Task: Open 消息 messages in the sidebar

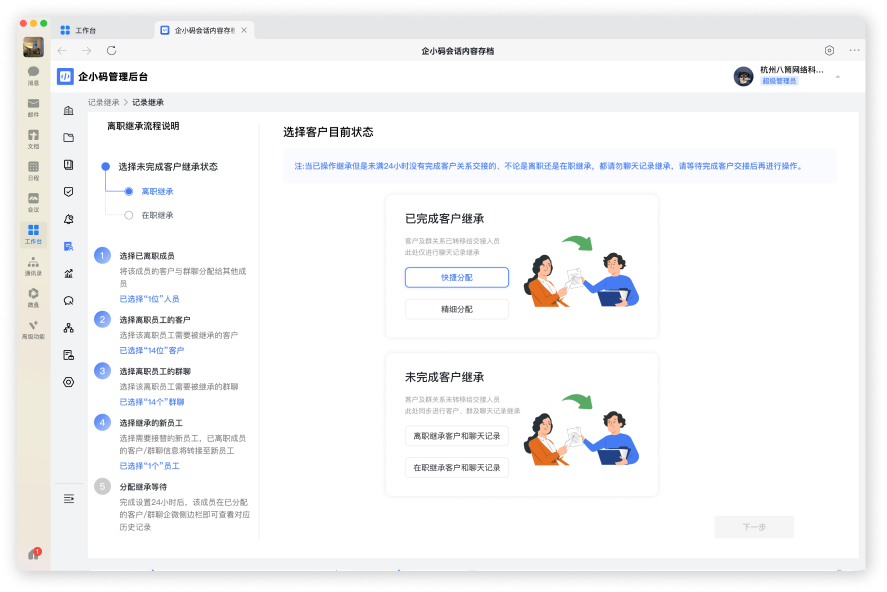Action: (33, 75)
